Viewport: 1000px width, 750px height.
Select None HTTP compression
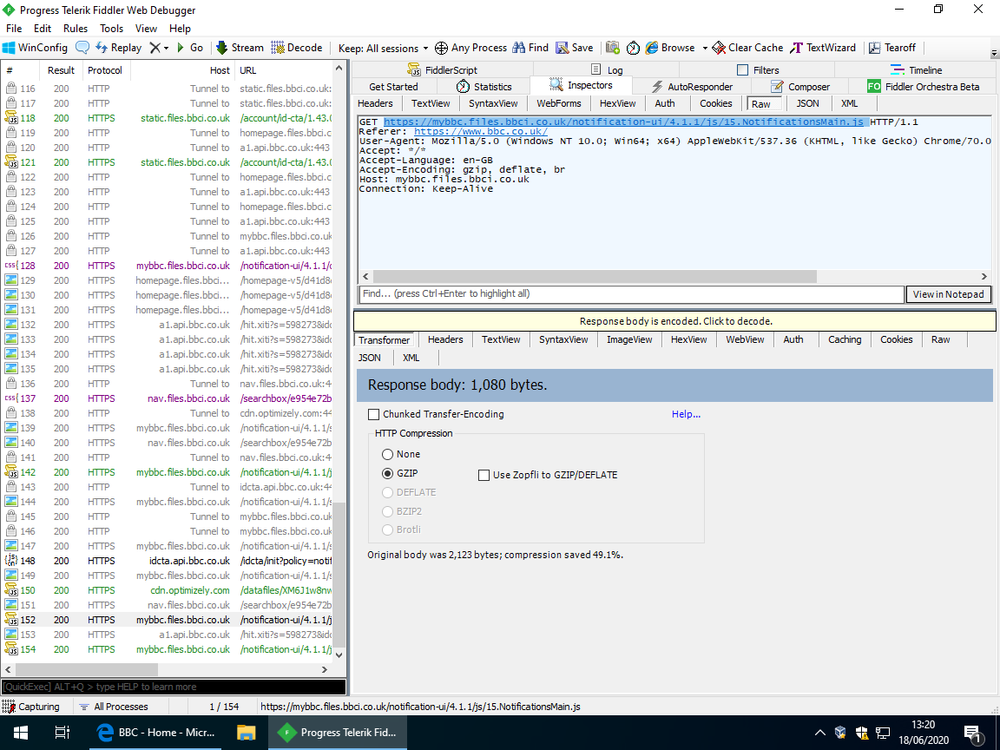click(387, 455)
